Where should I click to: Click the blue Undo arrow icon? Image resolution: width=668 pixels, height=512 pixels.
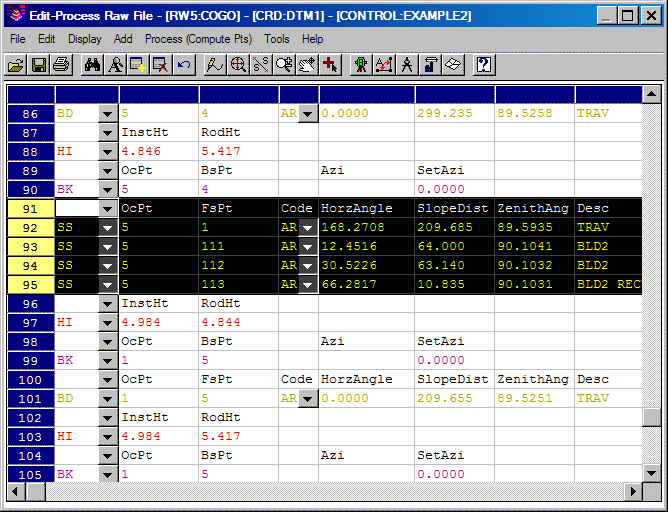coord(184,65)
